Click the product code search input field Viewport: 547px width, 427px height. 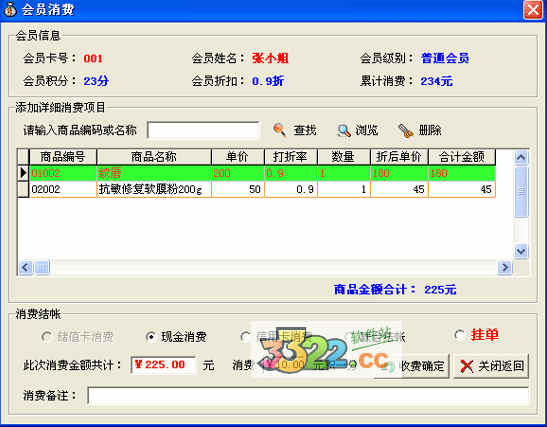click(x=203, y=130)
